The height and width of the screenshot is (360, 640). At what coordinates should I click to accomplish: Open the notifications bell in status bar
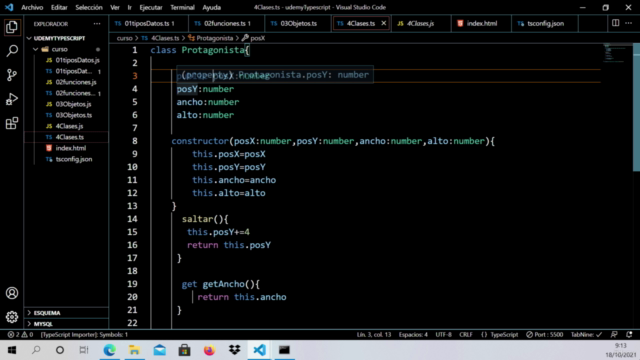pyautogui.click(x=629, y=334)
